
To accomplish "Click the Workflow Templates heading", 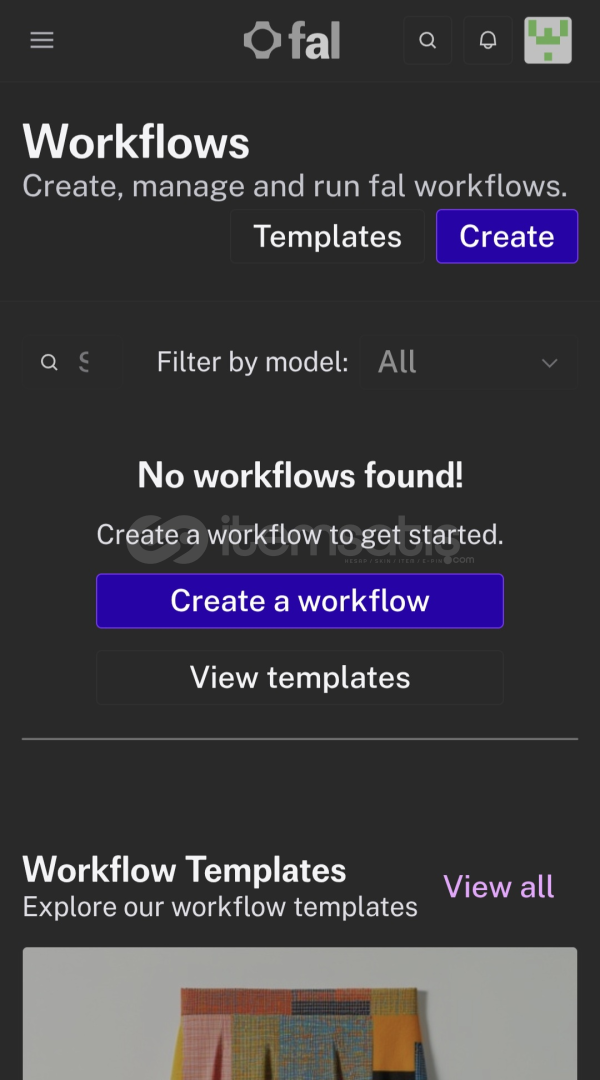I will tap(184, 869).
